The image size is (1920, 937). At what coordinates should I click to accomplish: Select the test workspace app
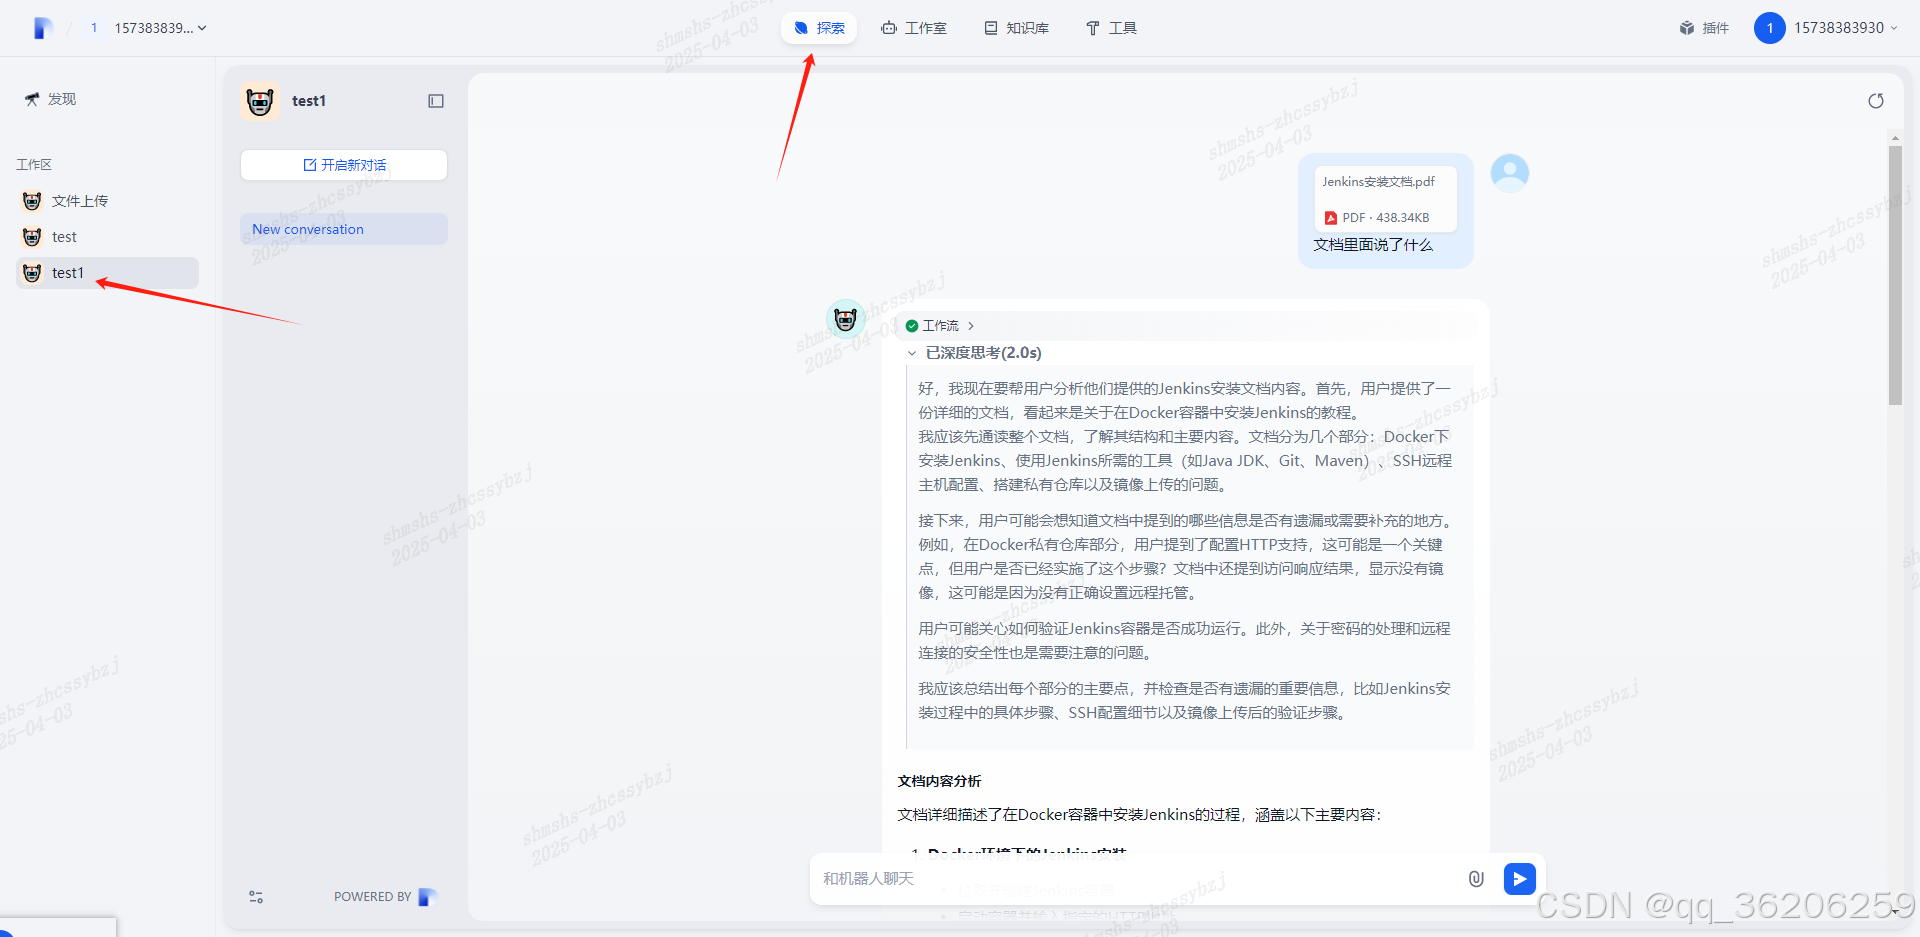coord(107,237)
